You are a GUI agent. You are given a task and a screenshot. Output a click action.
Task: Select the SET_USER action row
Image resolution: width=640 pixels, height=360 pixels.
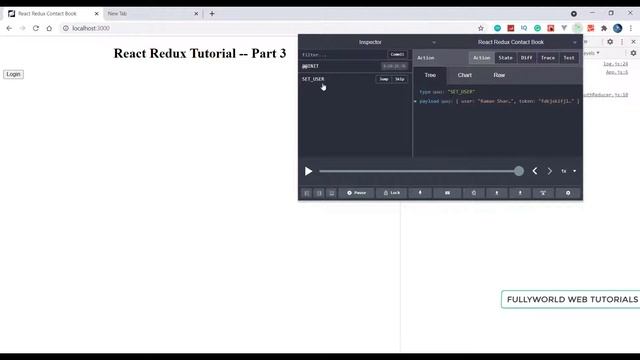coord(355,79)
